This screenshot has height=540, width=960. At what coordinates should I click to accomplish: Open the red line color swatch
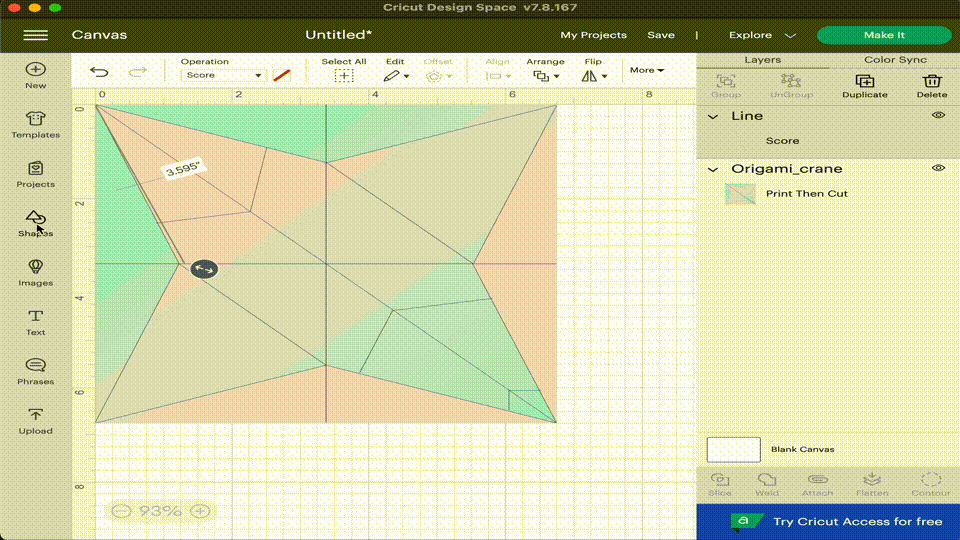click(282, 75)
